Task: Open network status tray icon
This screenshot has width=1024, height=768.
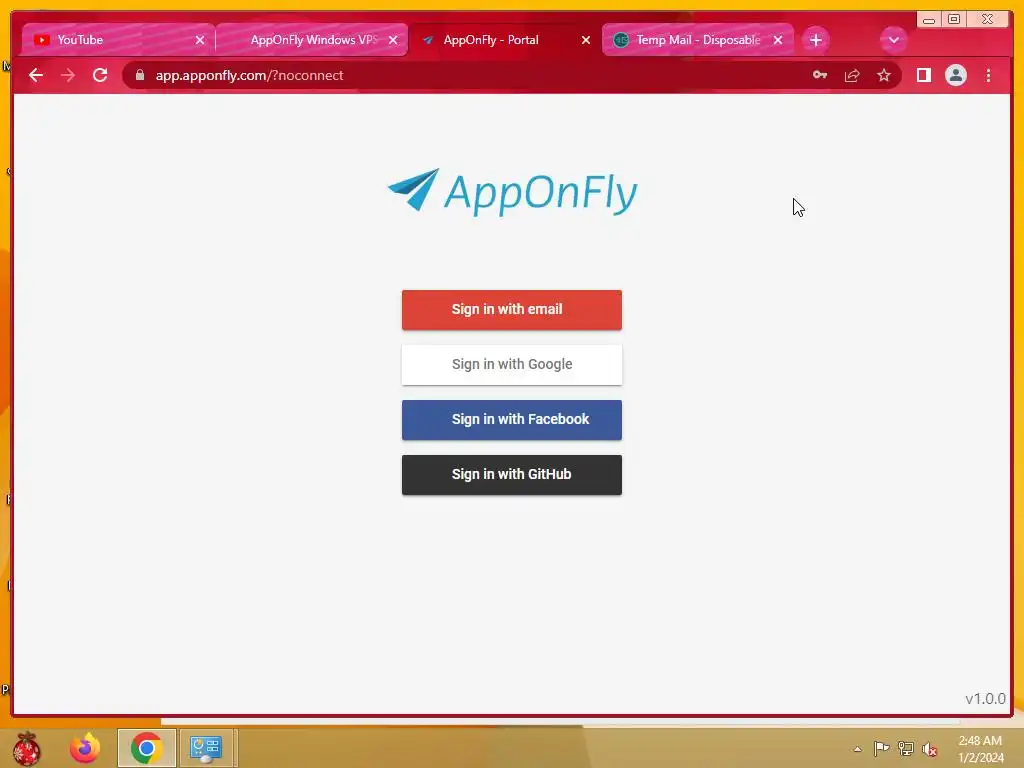Action: click(x=906, y=748)
